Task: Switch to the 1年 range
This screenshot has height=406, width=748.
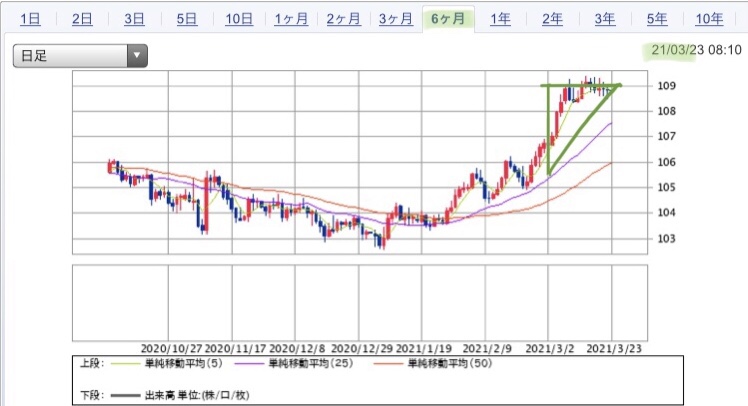Action: [500, 19]
